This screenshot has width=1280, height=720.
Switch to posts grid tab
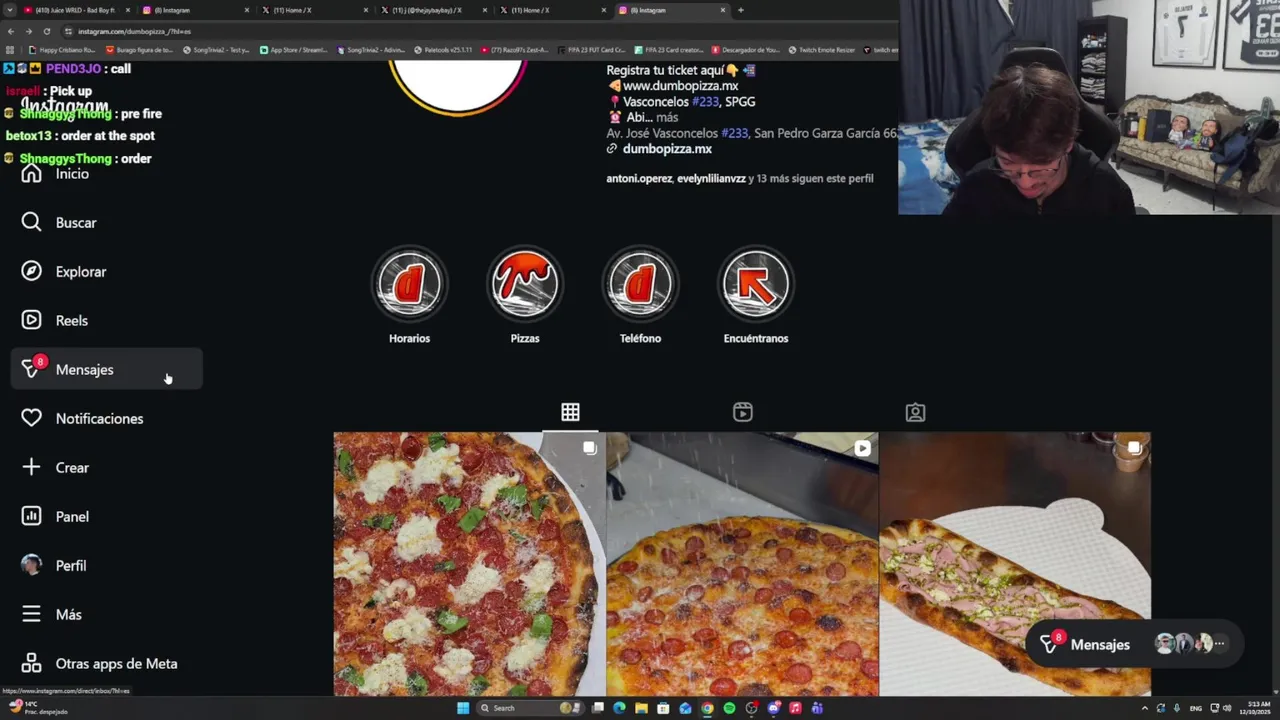tap(570, 412)
